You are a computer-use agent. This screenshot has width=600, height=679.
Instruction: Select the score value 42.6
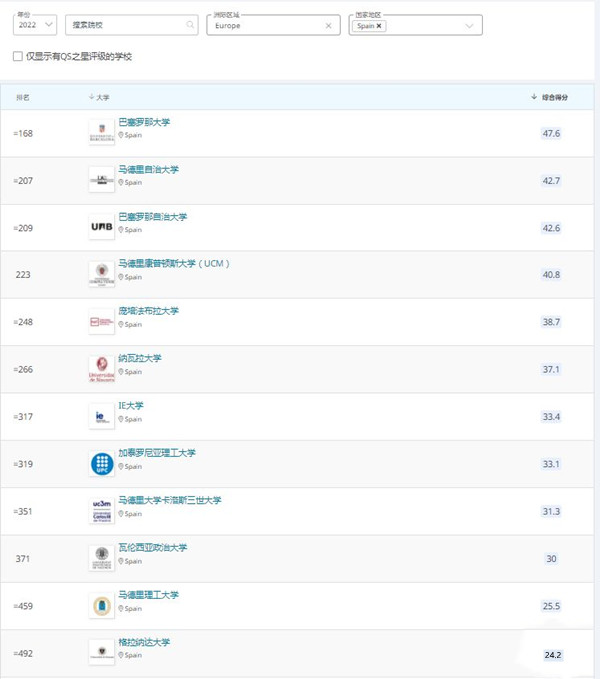[x=551, y=228]
